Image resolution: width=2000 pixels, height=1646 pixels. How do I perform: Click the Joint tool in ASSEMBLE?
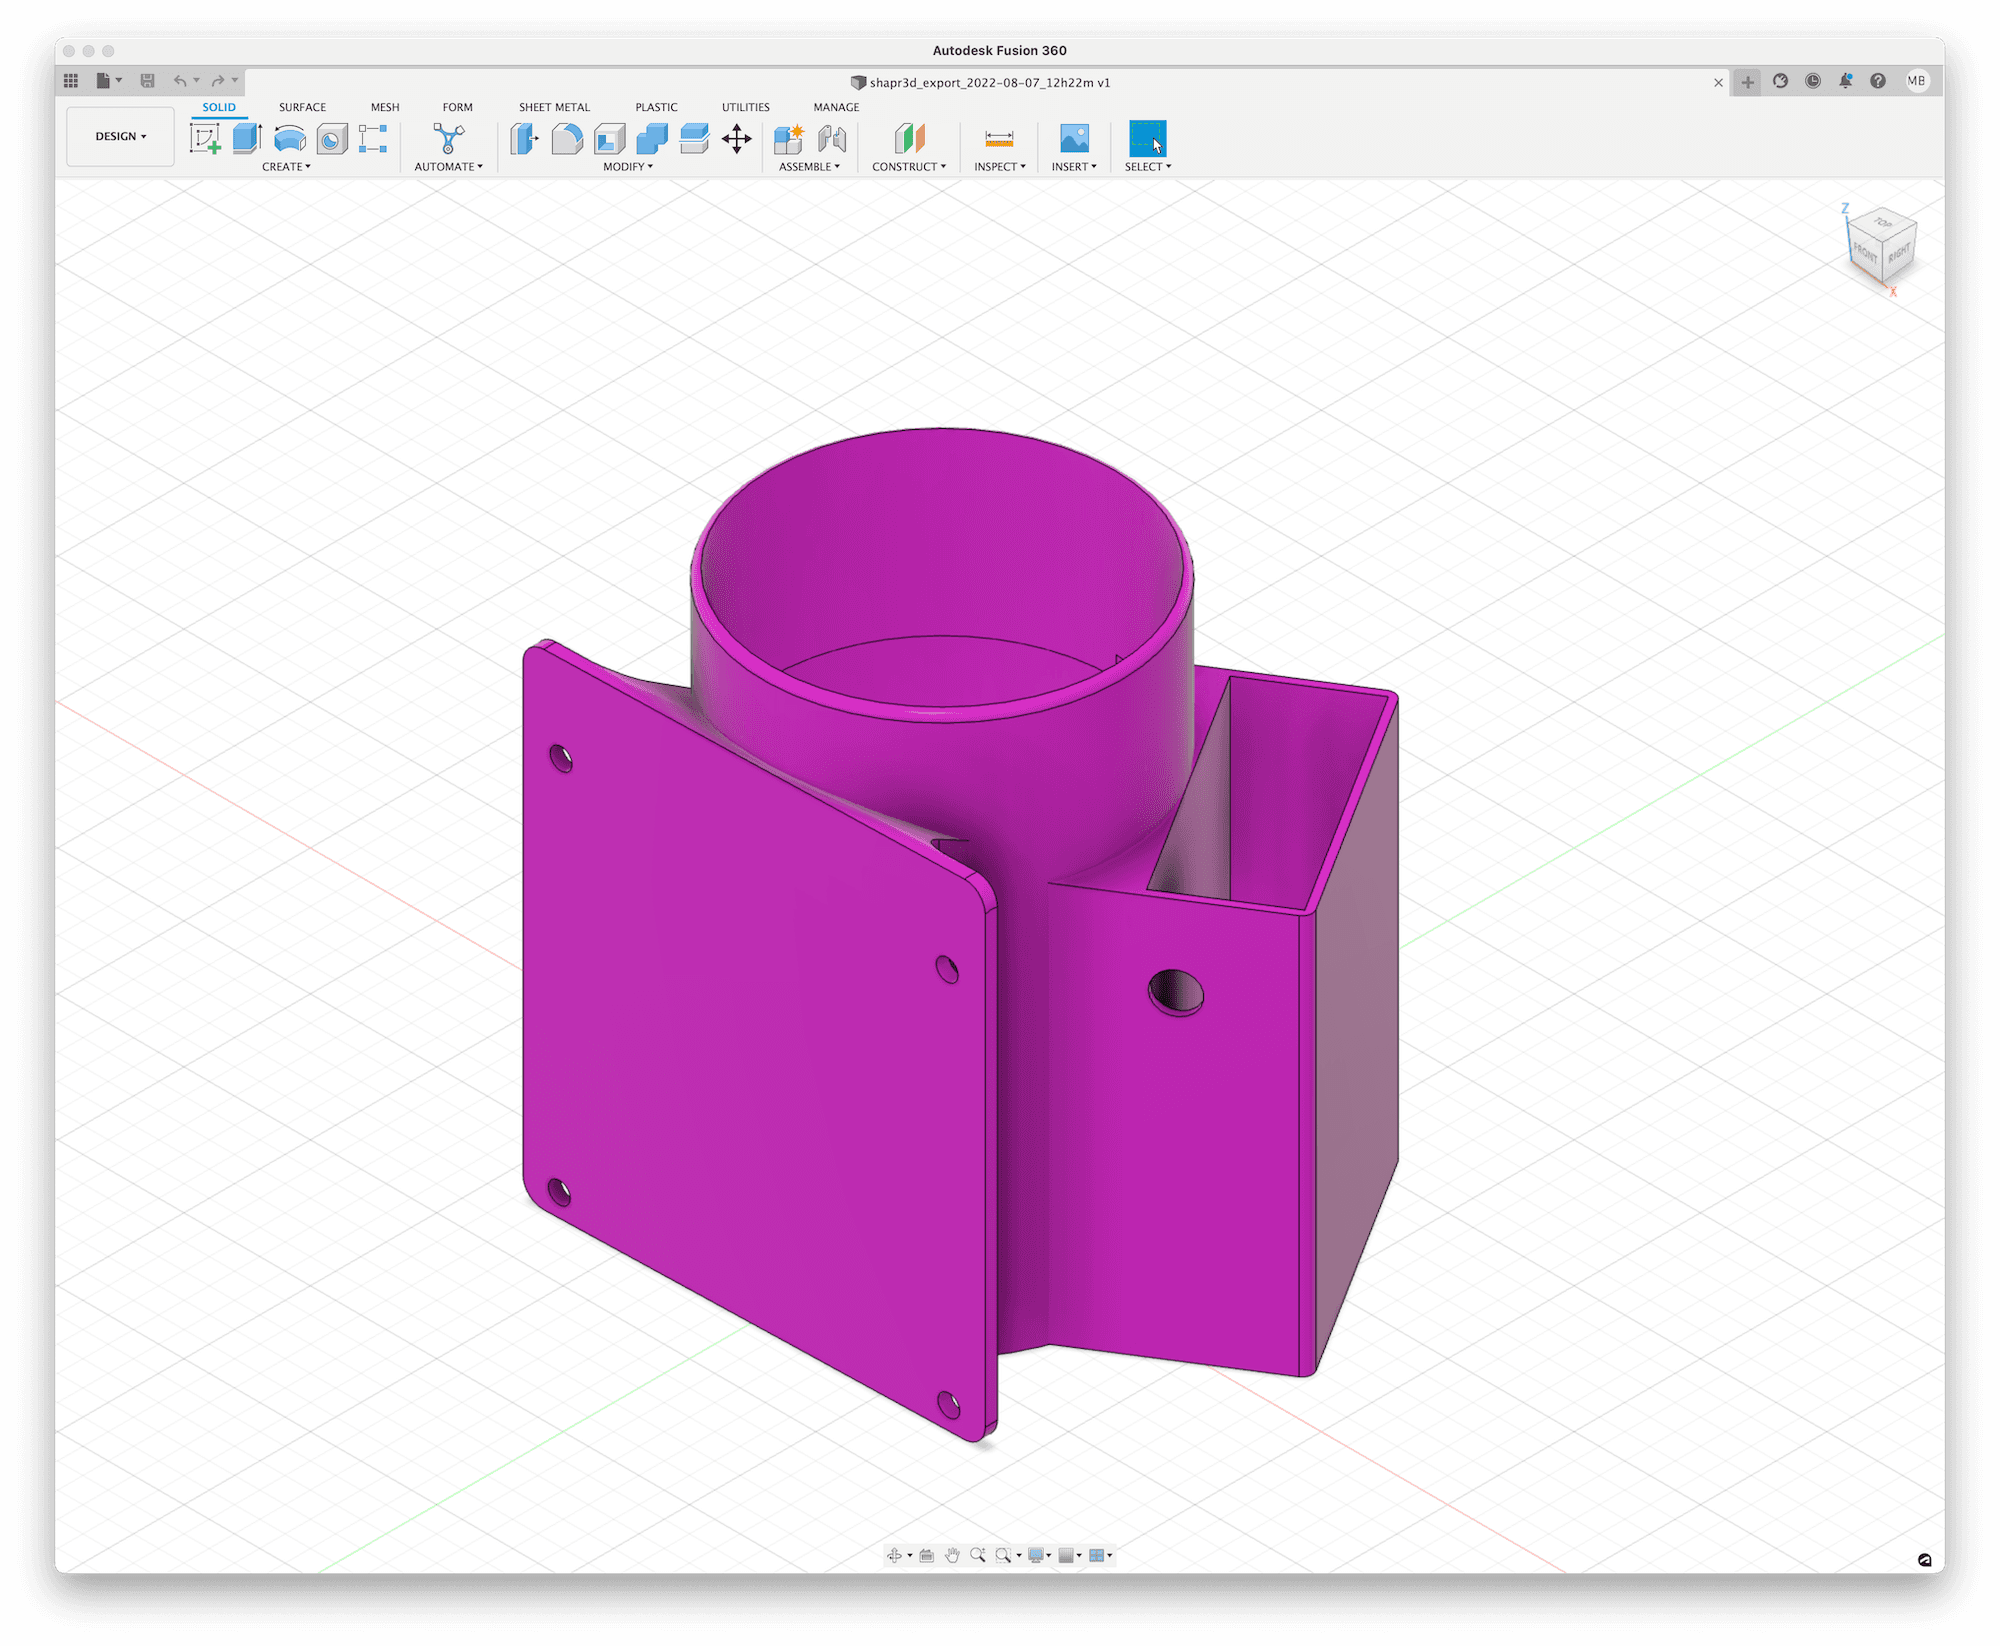pyautogui.click(x=836, y=141)
